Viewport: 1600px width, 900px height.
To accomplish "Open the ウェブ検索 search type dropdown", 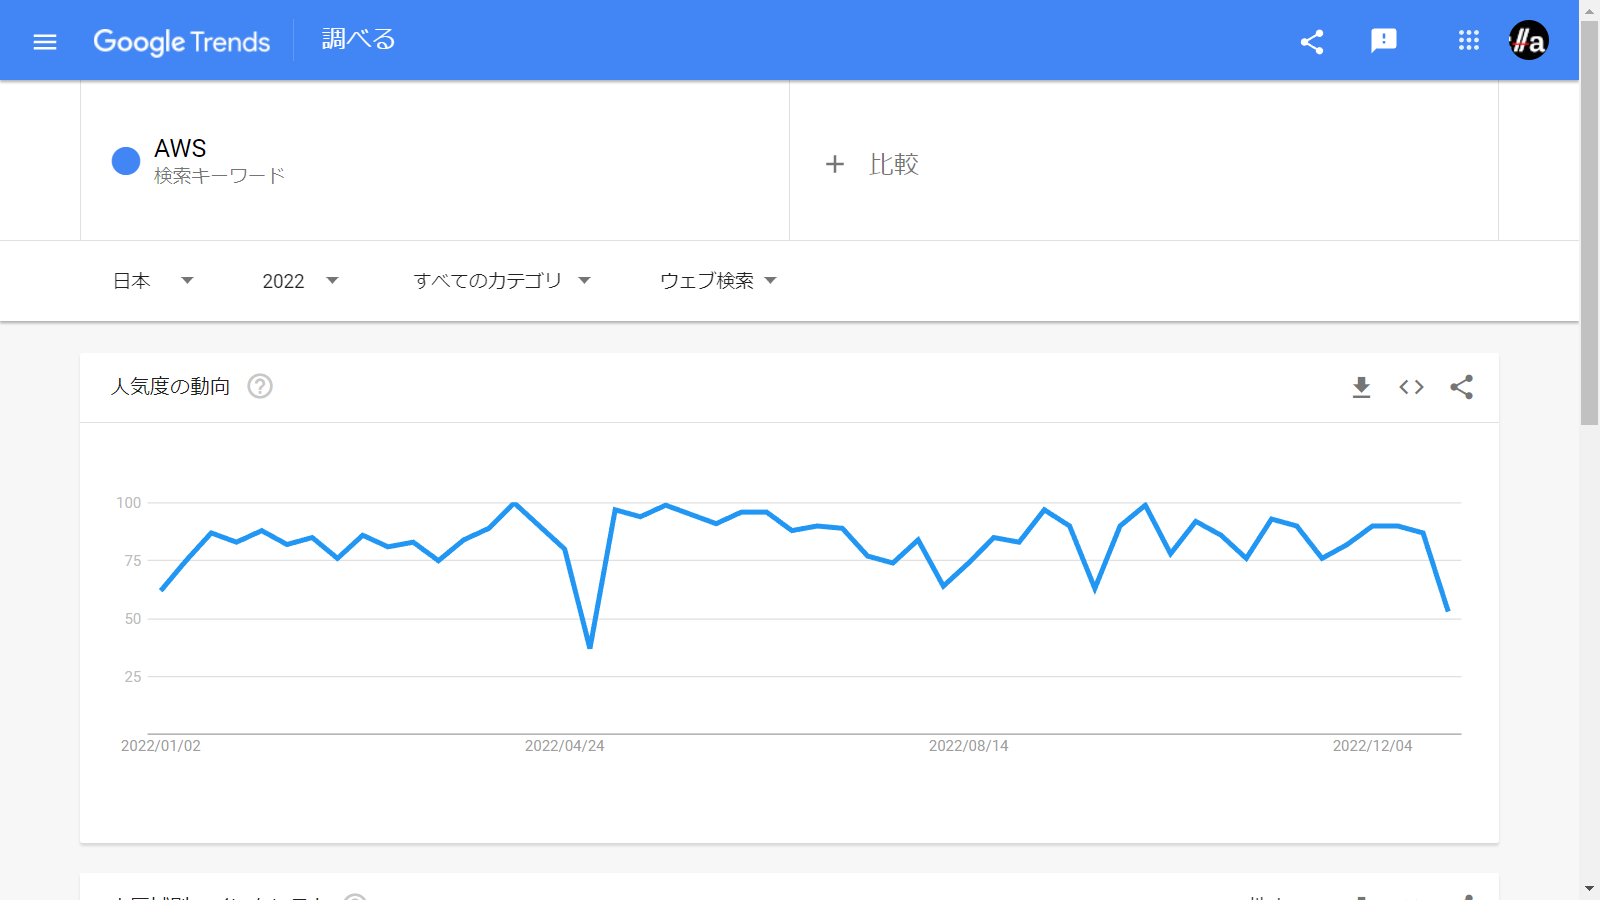I will point(718,281).
